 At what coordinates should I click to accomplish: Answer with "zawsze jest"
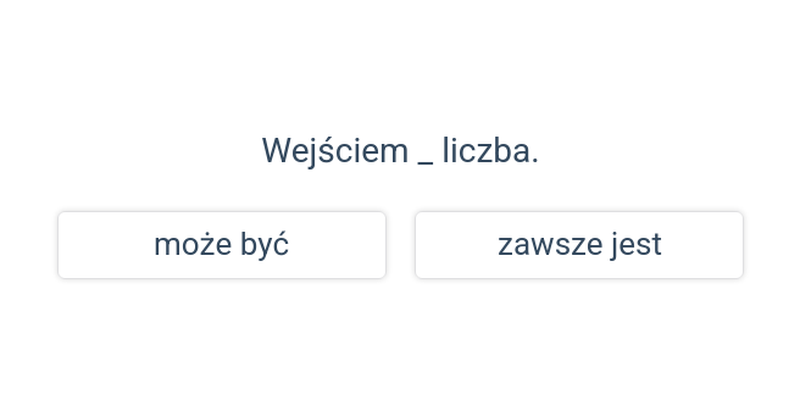pyautogui.click(x=579, y=245)
